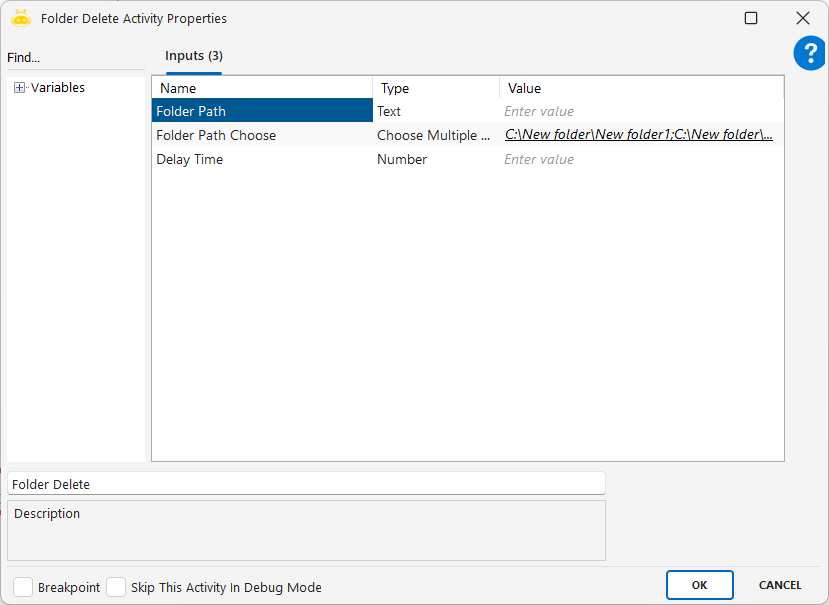Click the Value column header
The height and width of the screenshot is (605, 829).
pyautogui.click(x=640, y=88)
